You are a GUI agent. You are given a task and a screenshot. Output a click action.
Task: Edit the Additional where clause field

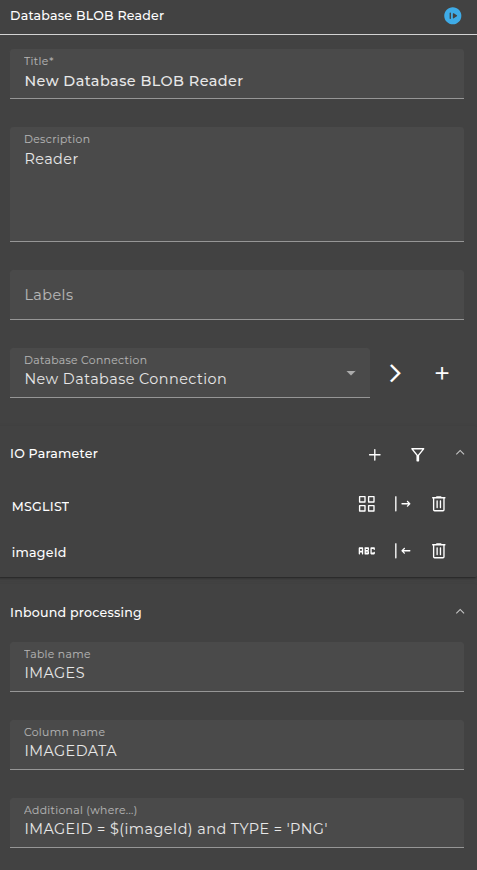click(x=237, y=823)
